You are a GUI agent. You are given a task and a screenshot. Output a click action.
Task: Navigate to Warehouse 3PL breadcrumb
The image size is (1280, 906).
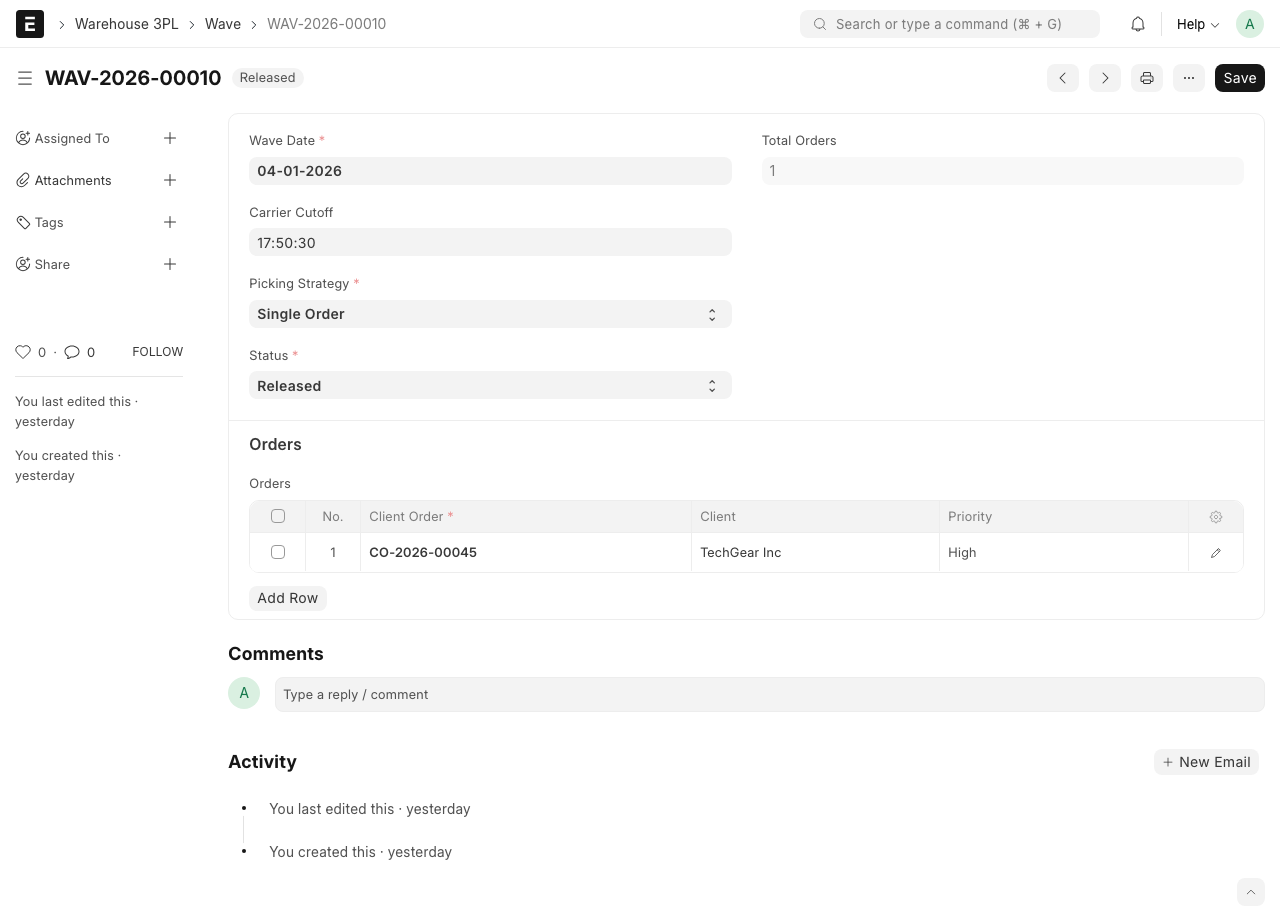126,24
